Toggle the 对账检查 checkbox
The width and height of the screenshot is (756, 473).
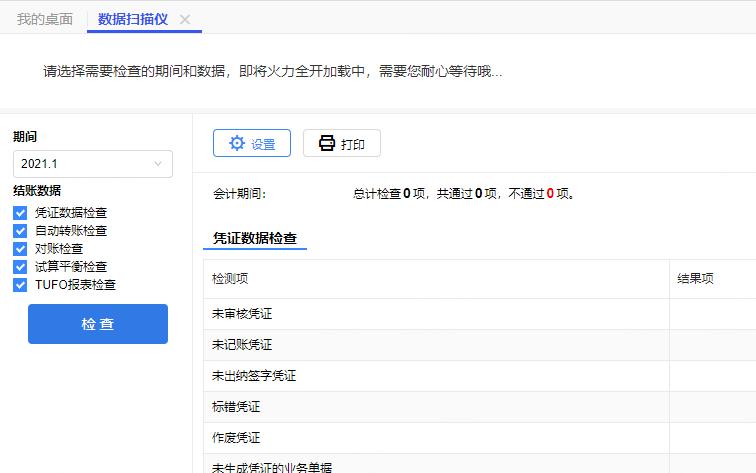(20, 248)
